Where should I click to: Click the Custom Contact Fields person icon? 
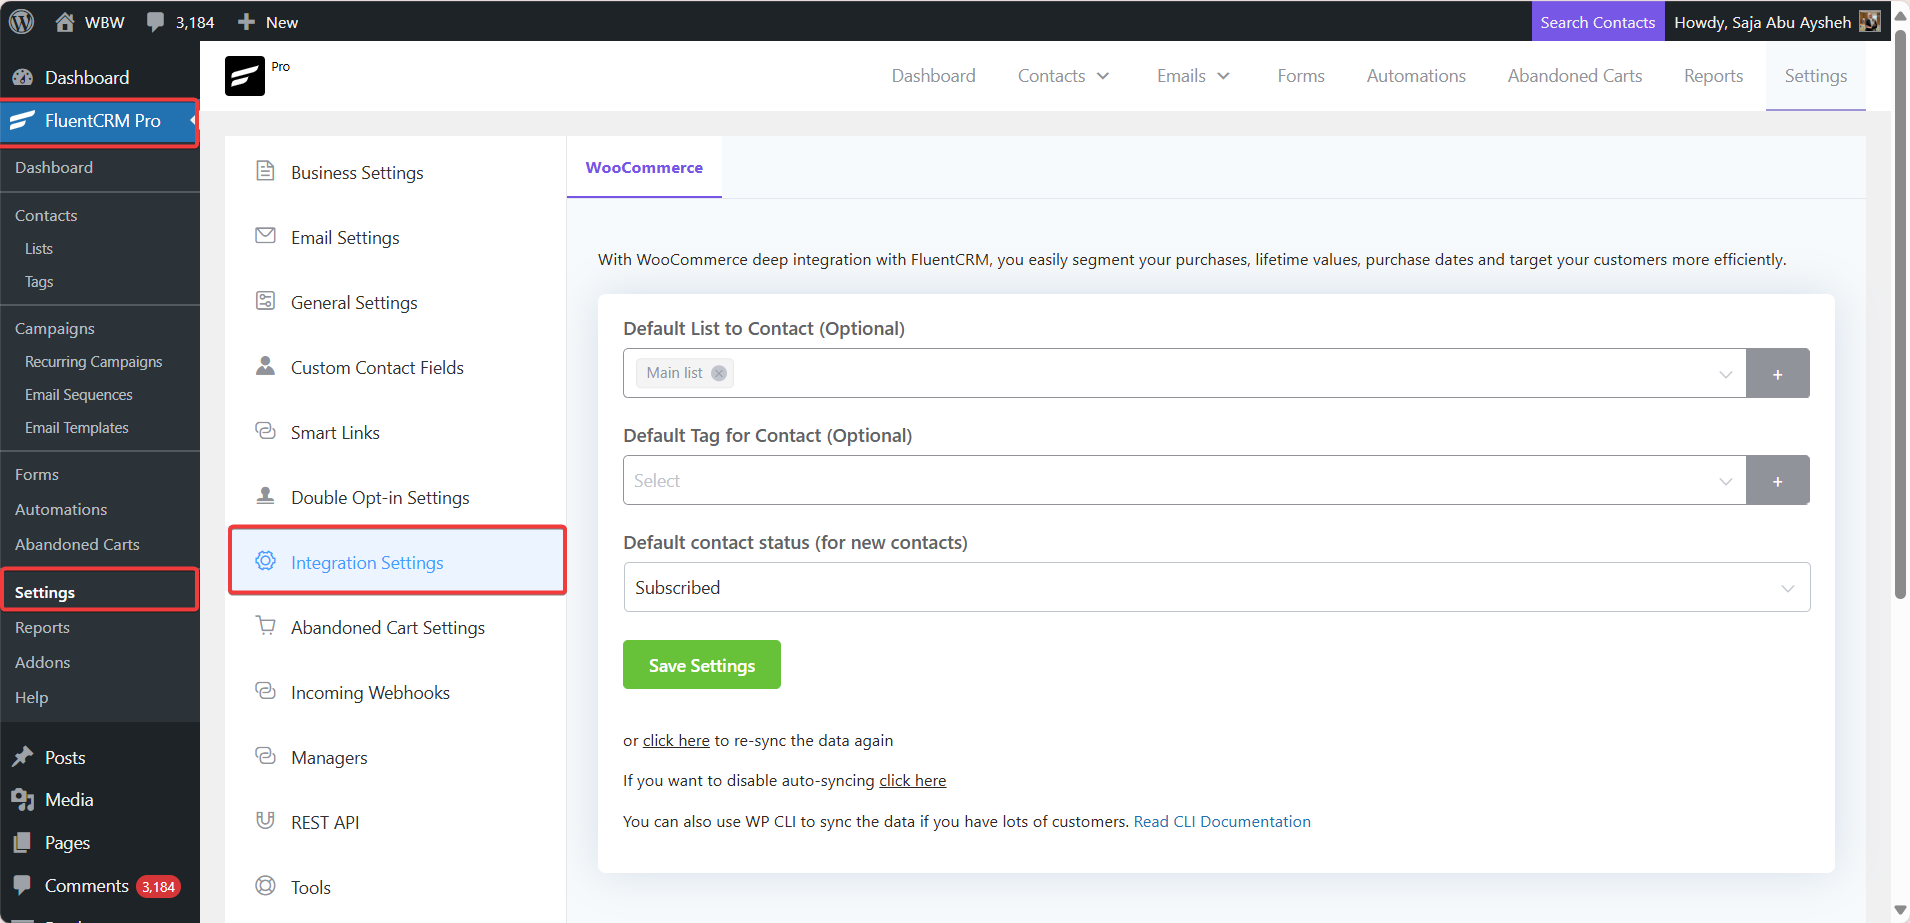(x=265, y=366)
